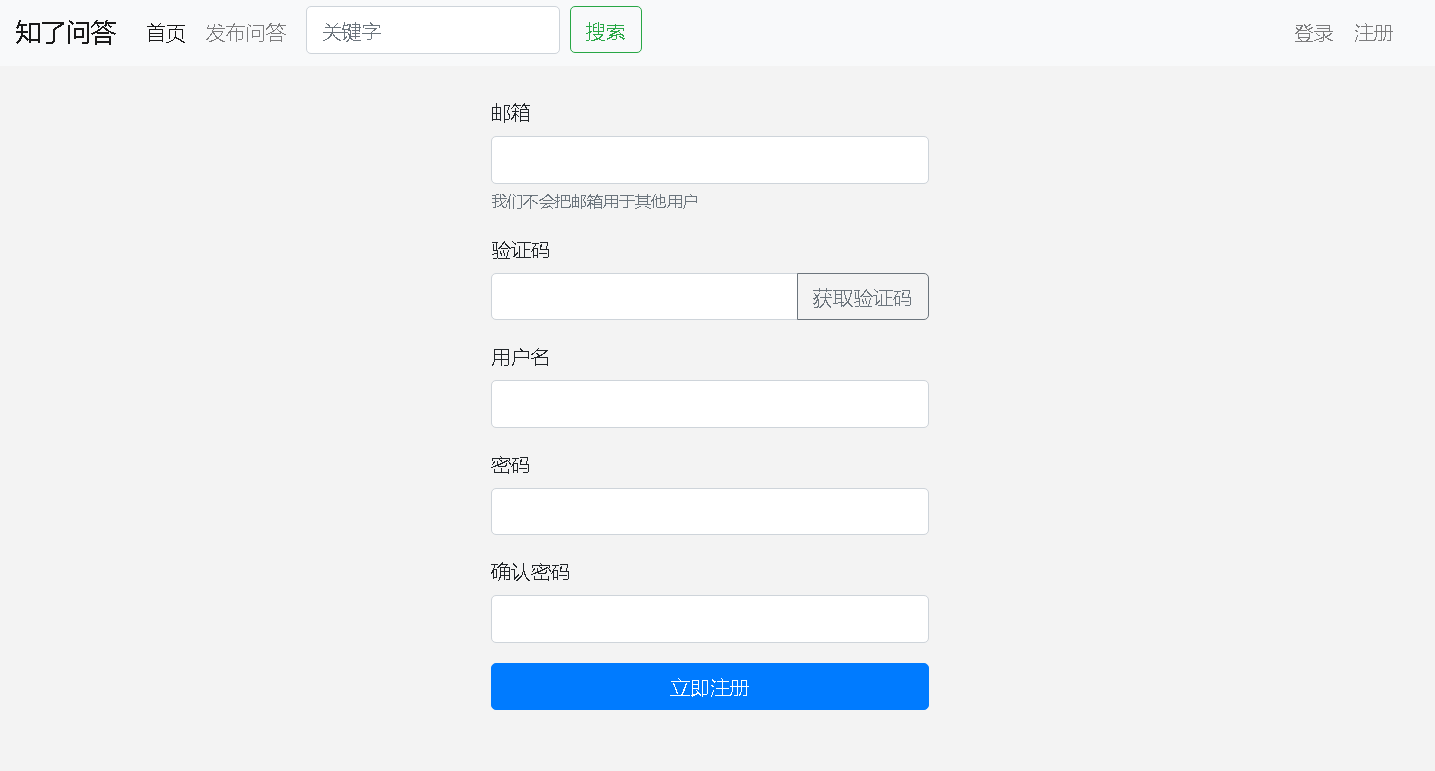Click the 确认密码 confirm password field
The height and width of the screenshot is (771, 1435).
(x=709, y=618)
